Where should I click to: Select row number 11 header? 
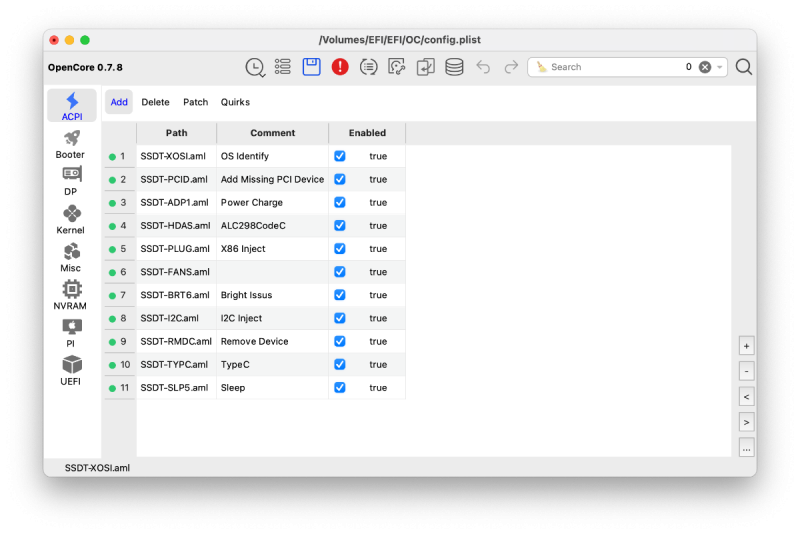pyautogui.click(x=120, y=388)
